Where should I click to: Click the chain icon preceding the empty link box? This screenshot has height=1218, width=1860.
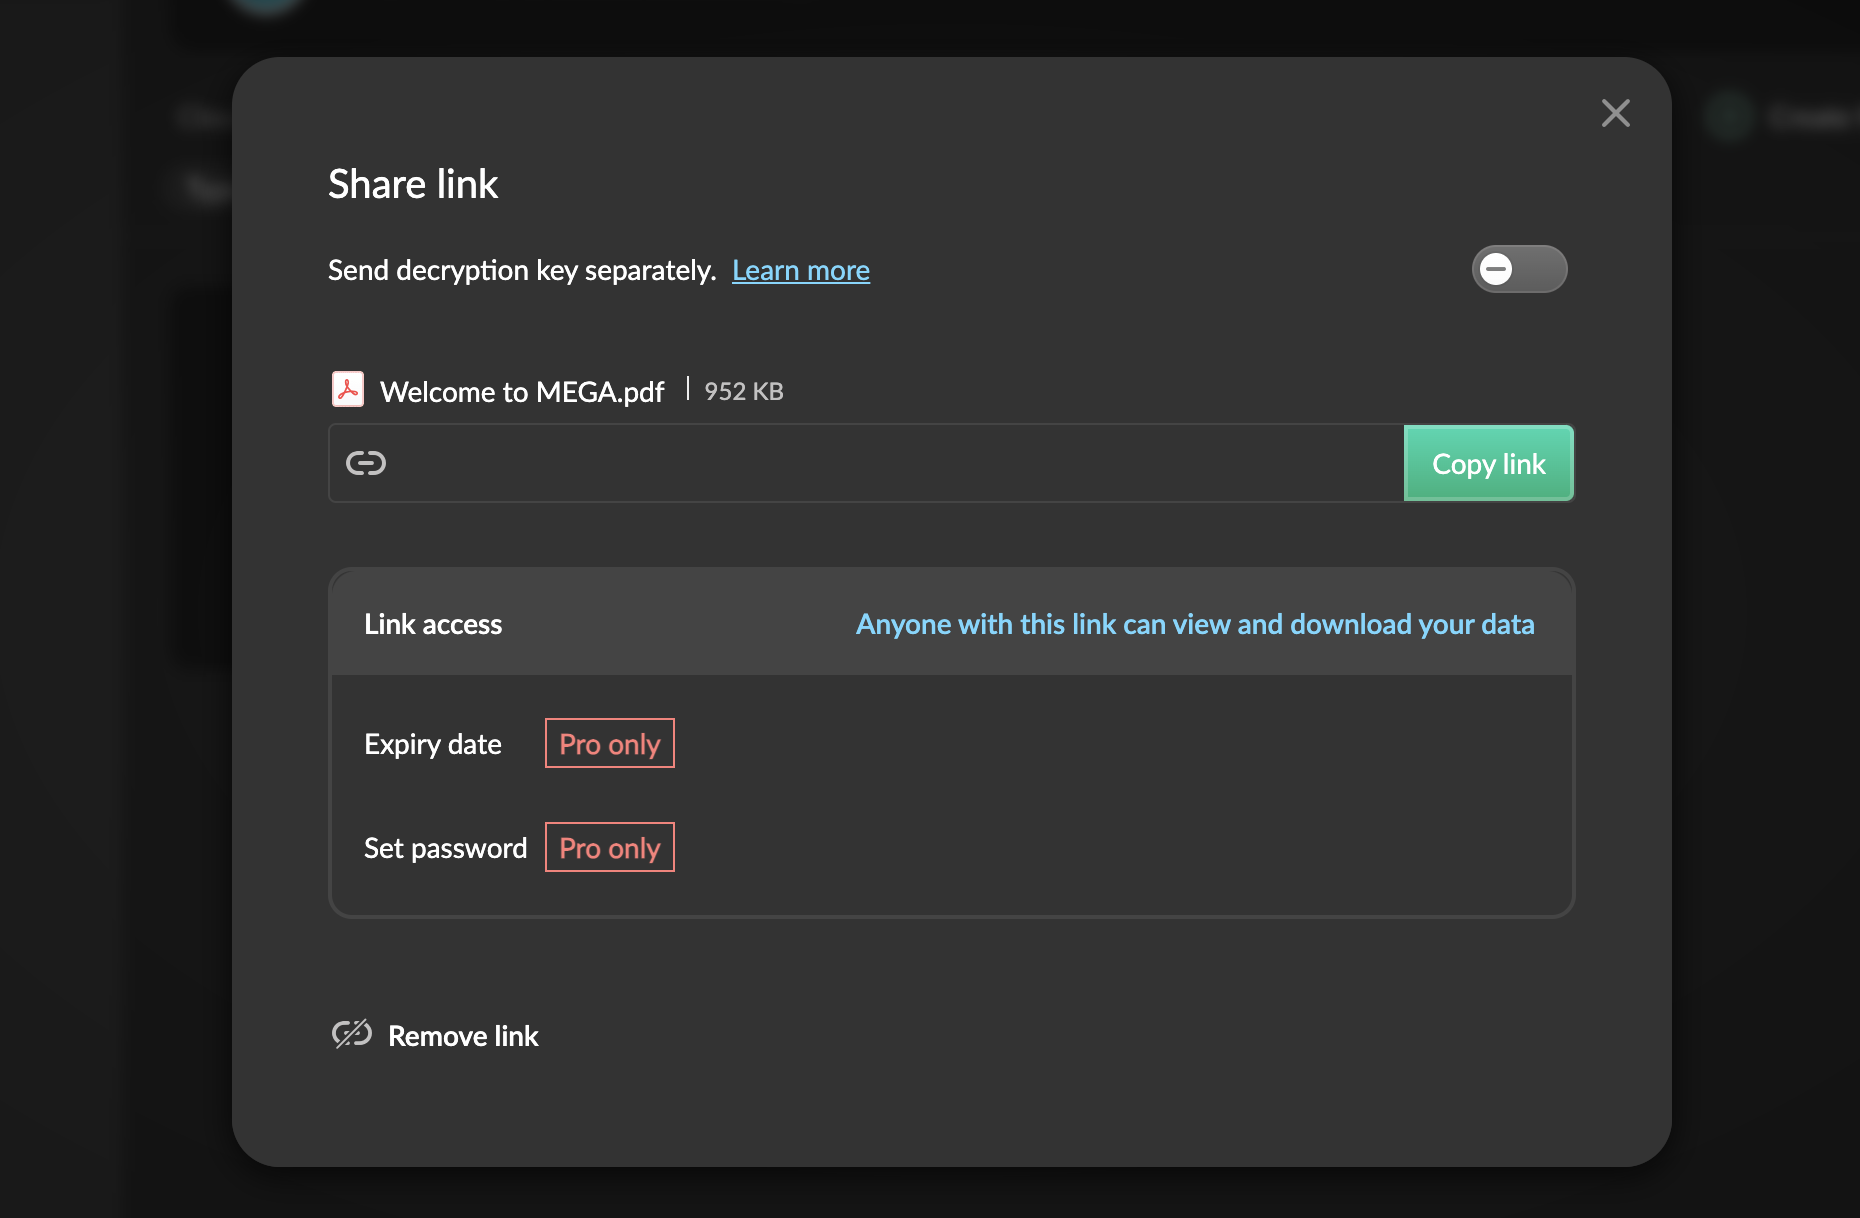point(366,462)
